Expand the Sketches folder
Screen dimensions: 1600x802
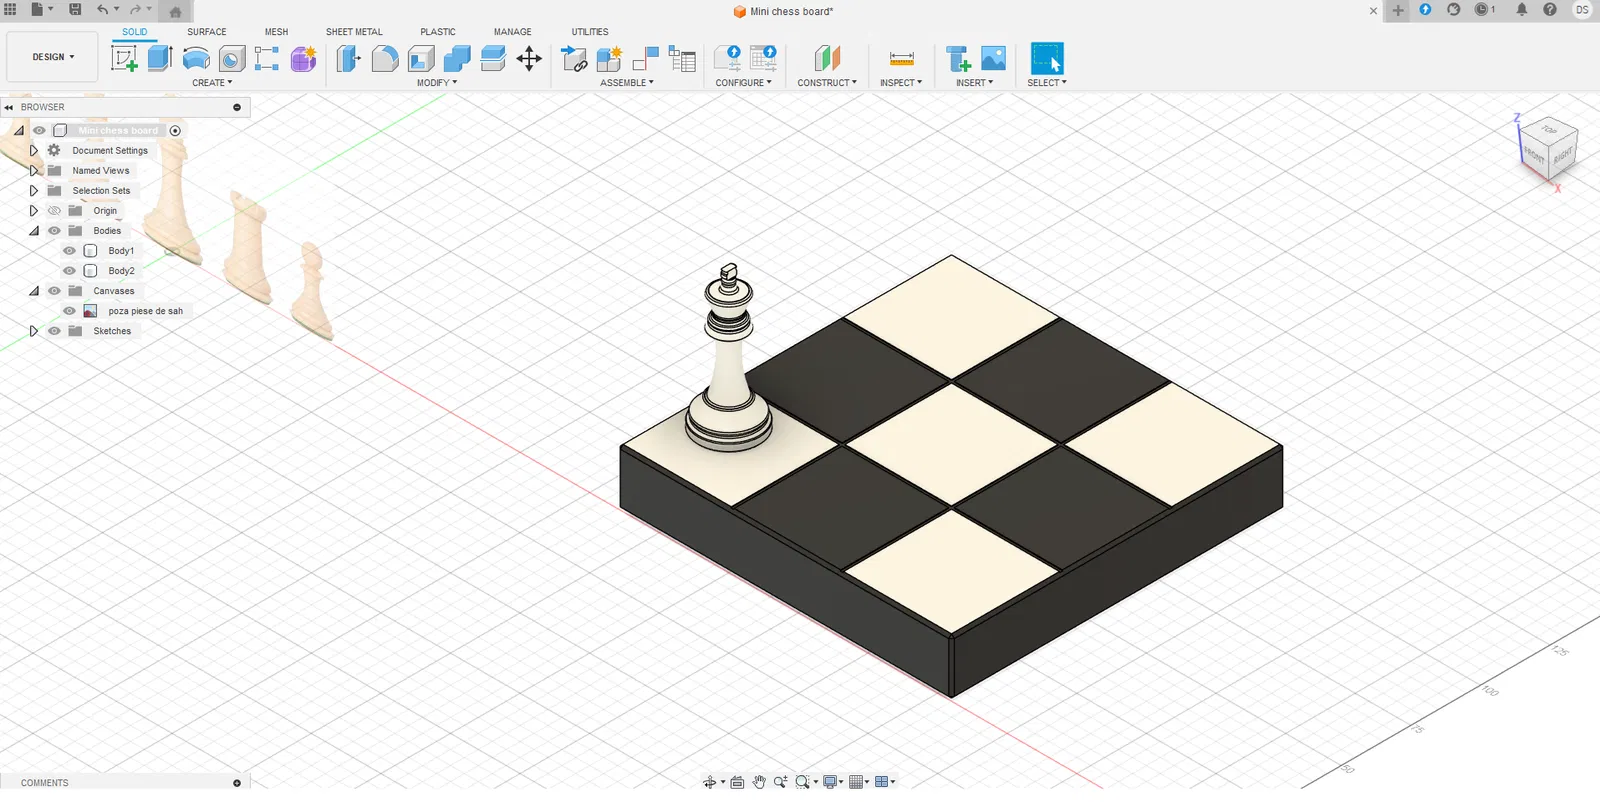pyautogui.click(x=34, y=331)
